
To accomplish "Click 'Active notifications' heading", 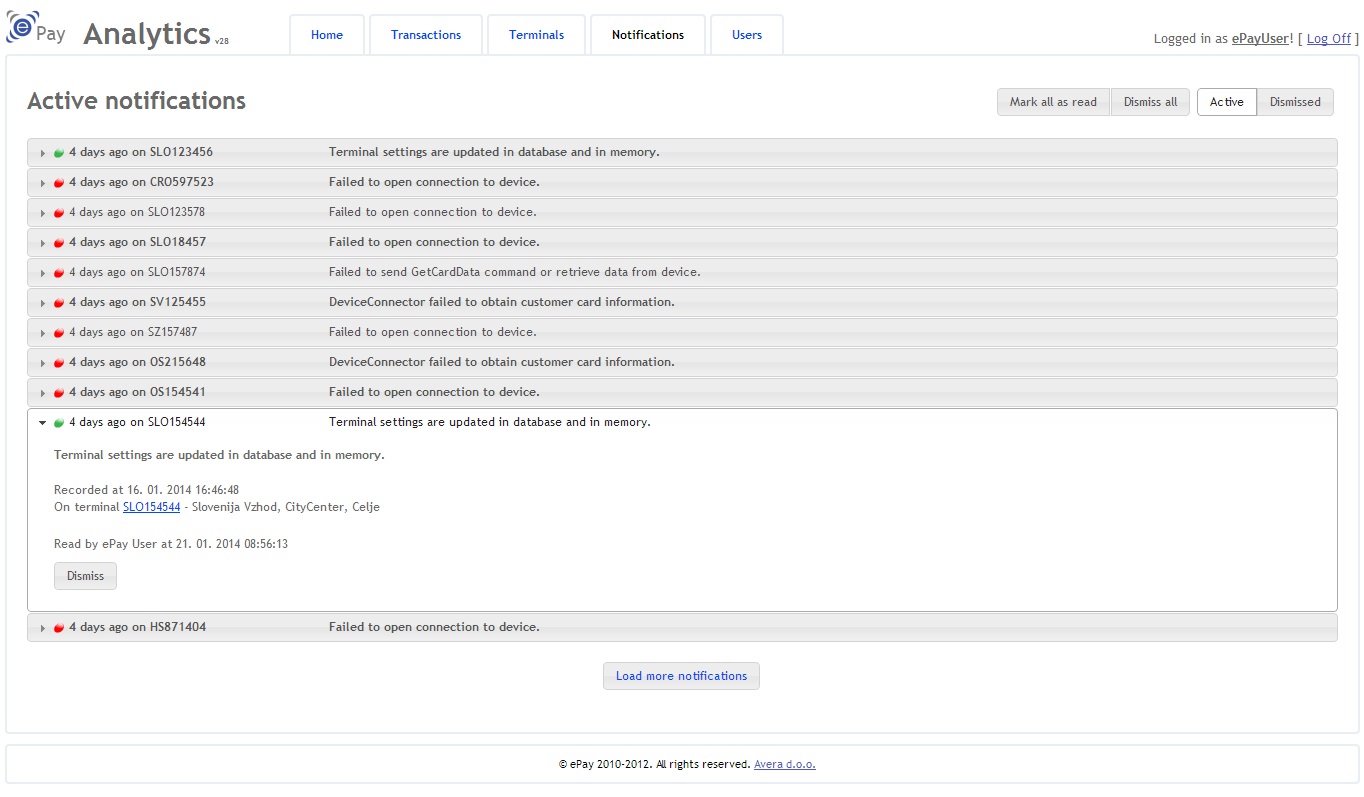I will 136,101.
